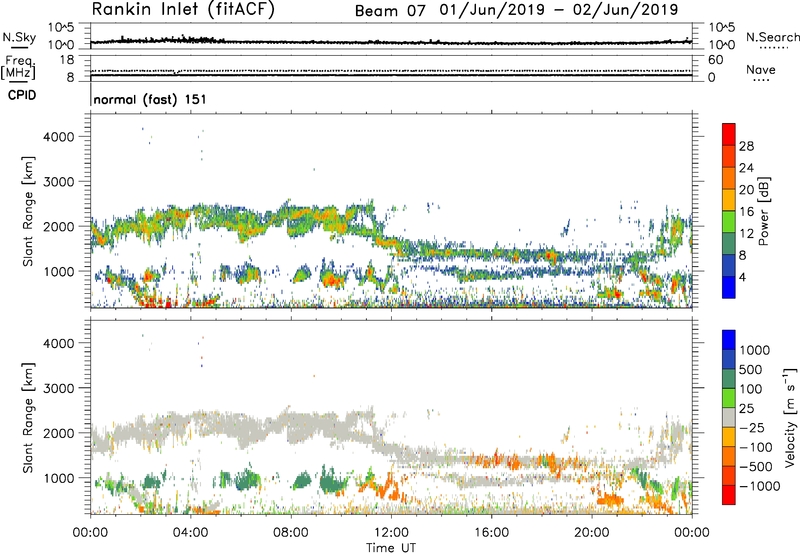
Task: Click the 'N.Sky' legend label
Action: pyautogui.click(x=19, y=37)
